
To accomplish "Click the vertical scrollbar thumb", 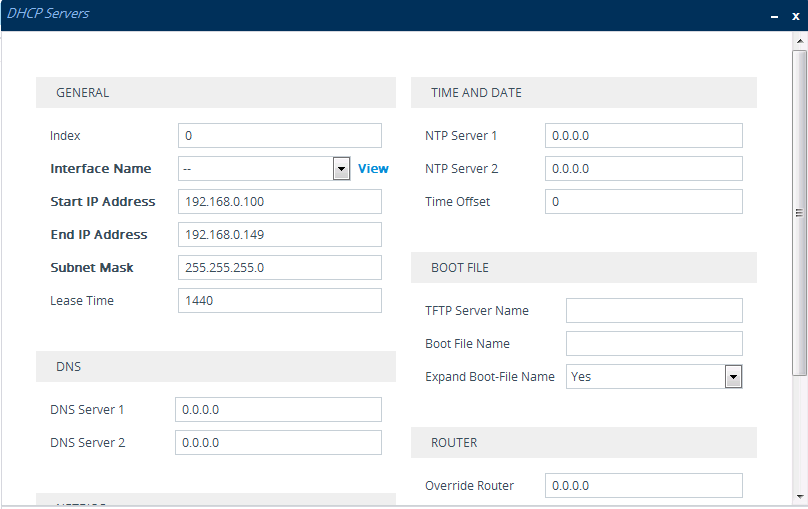I will 799,212.
